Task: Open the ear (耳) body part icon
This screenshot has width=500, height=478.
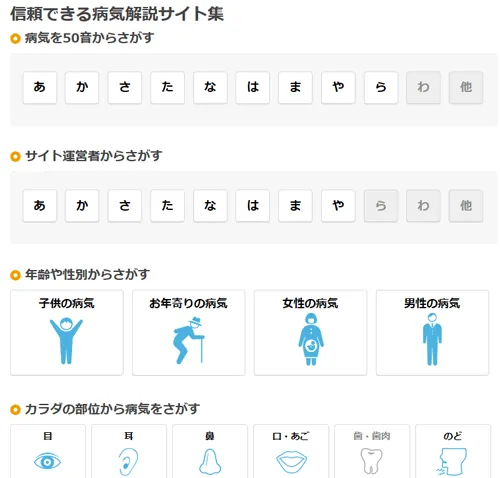Action: coord(128,462)
